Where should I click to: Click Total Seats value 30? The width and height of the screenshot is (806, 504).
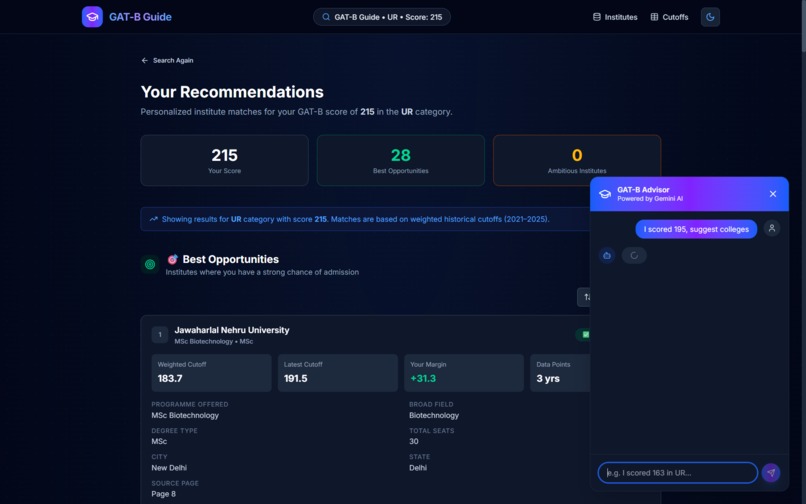pyautogui.click(x=414, y=441)
